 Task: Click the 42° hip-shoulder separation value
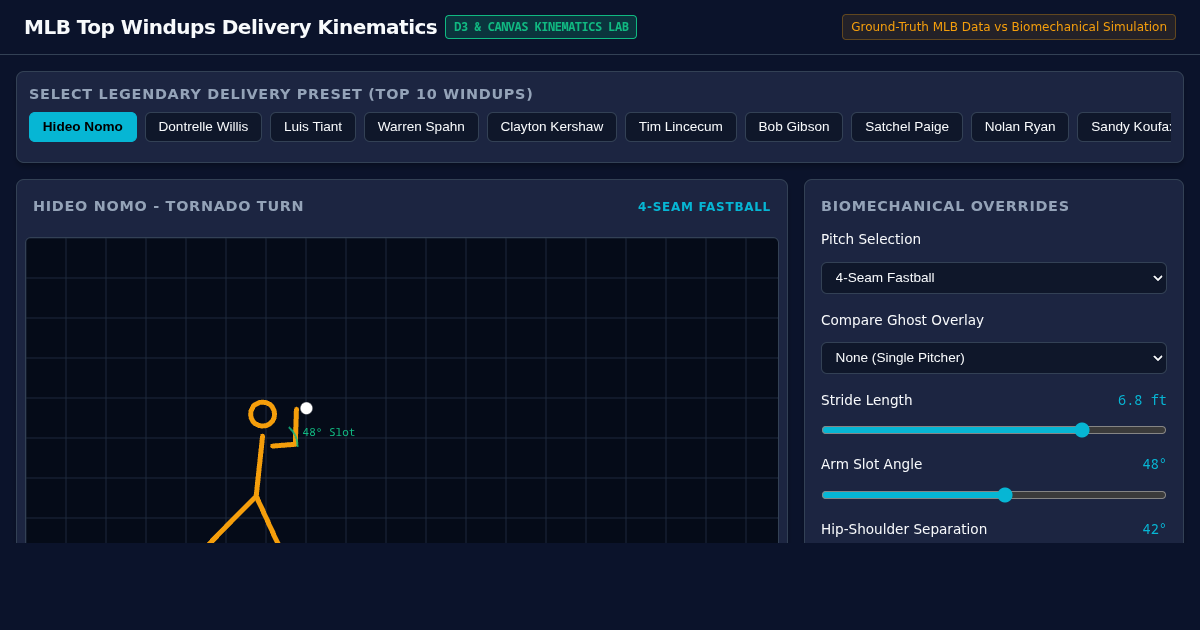coord(1155,529)
